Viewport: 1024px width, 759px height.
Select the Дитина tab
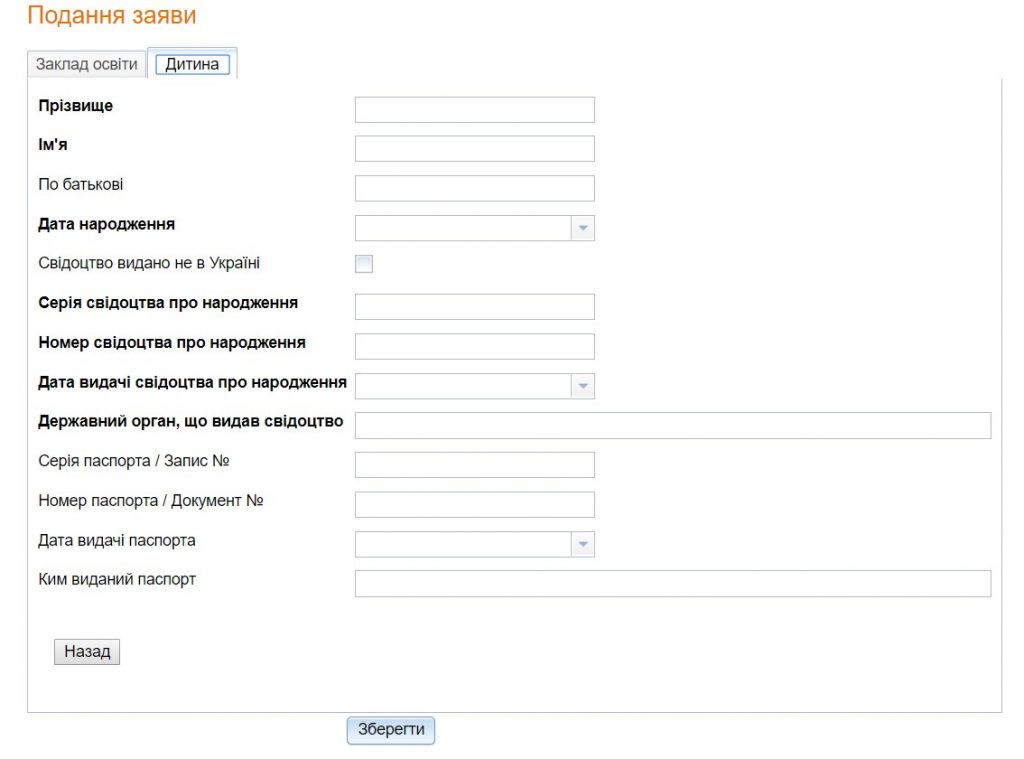192,64
